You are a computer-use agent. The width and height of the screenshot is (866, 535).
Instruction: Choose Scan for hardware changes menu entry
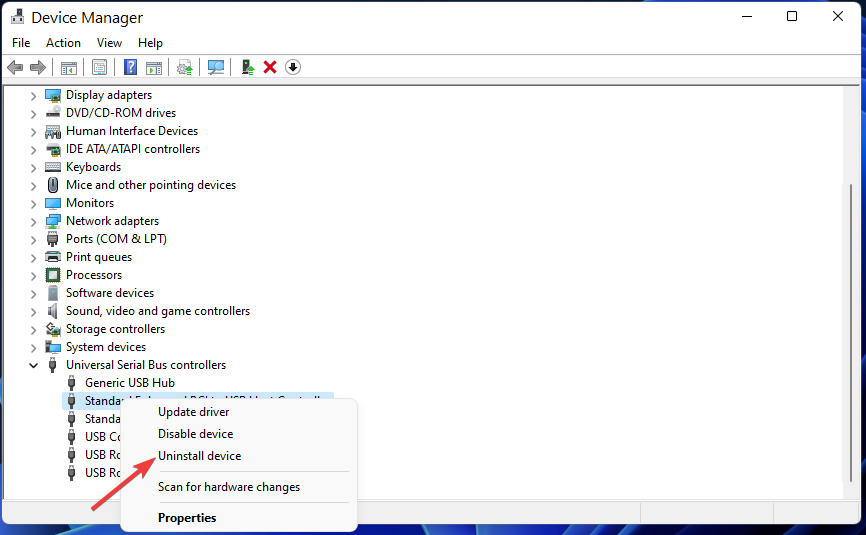[x=229, y=487]
